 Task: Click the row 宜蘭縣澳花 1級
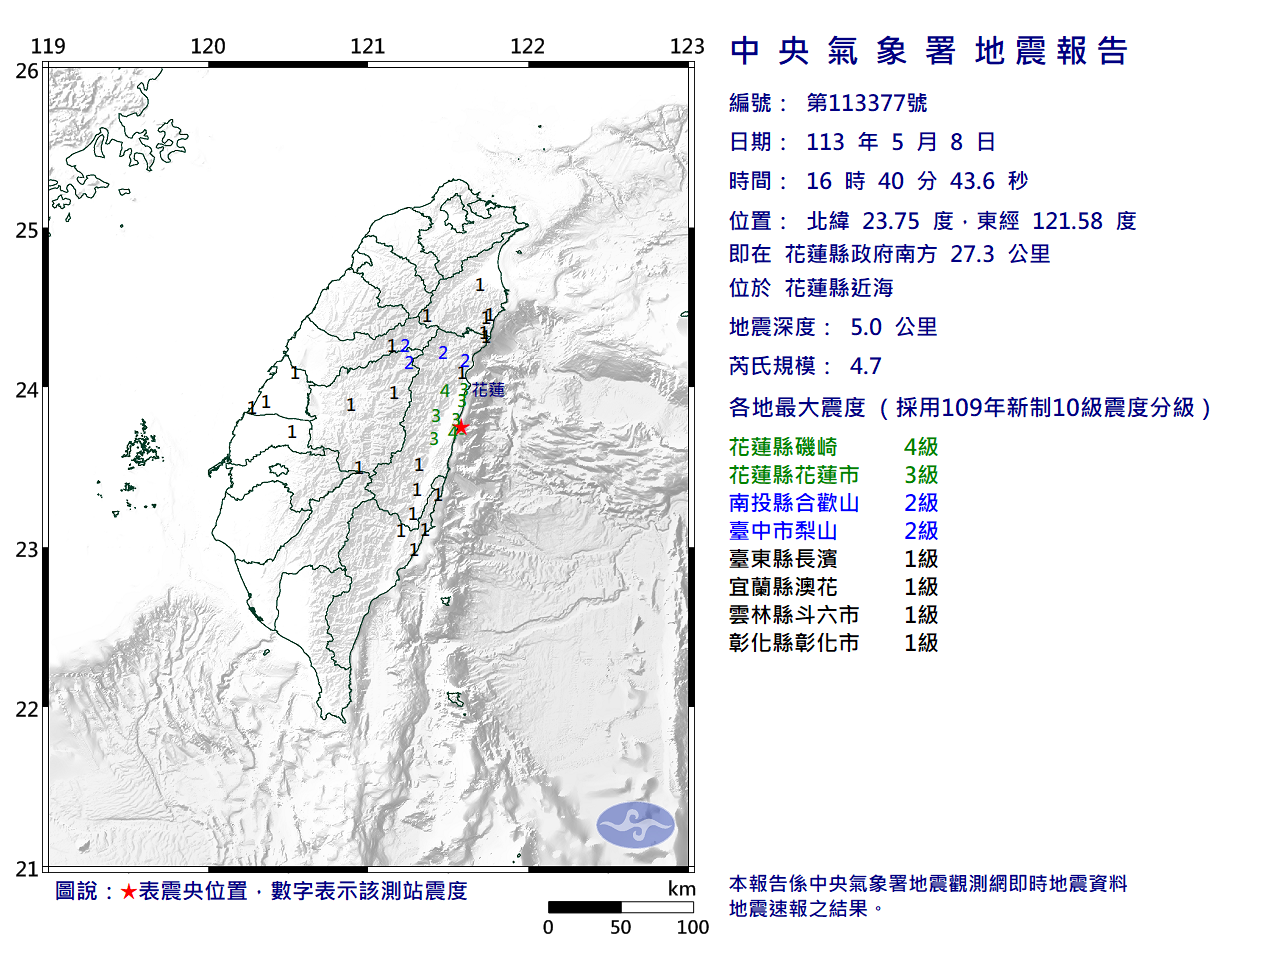click(834, 587)
